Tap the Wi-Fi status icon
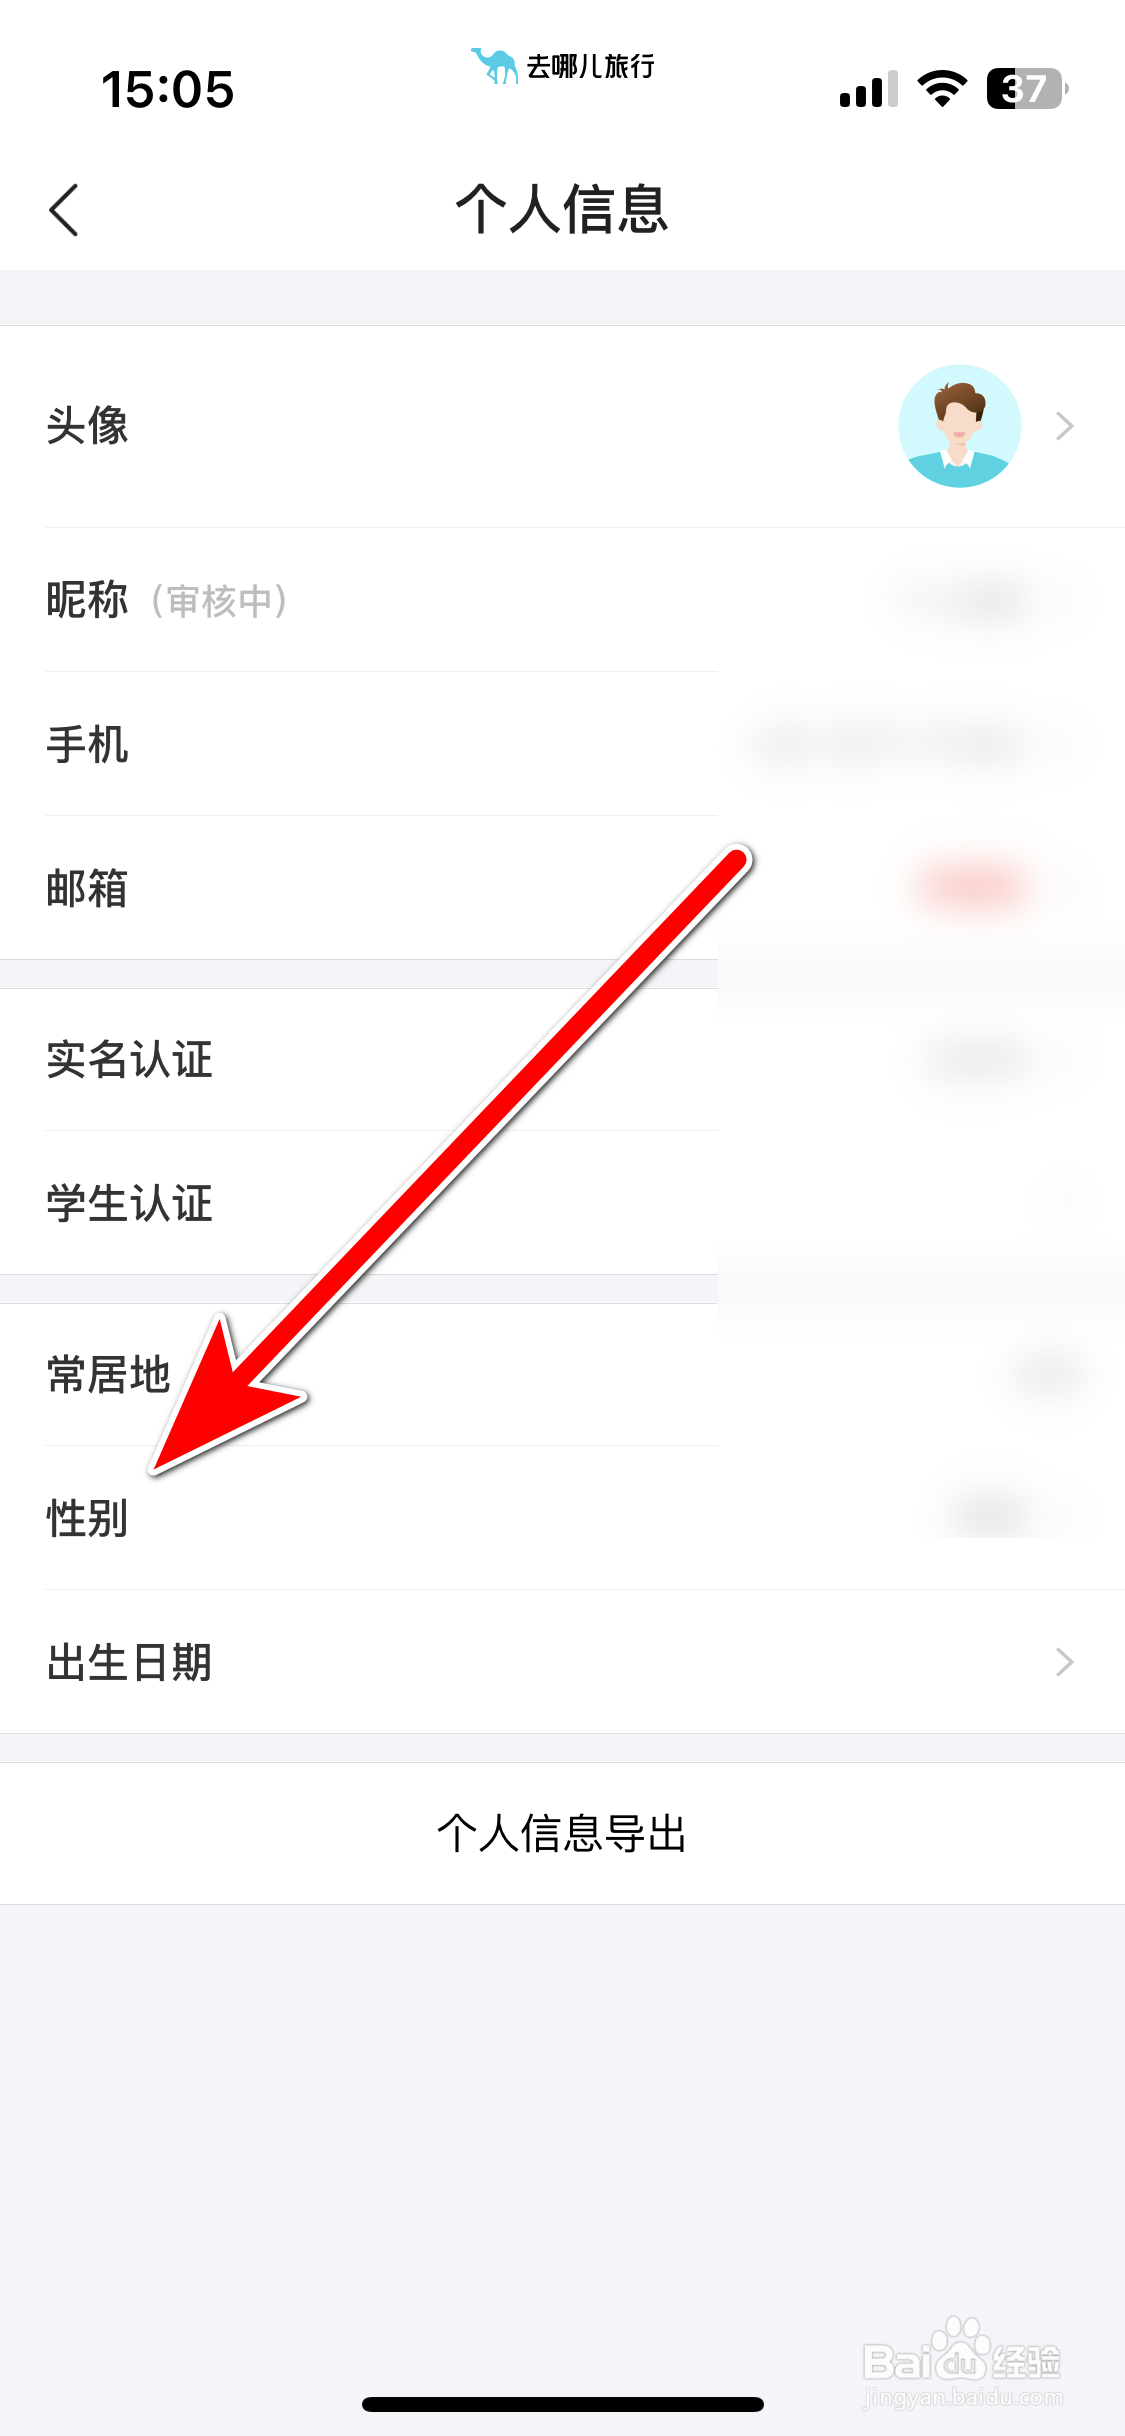The width and height of the screenshot is (1125, 2436). (942, 89)
